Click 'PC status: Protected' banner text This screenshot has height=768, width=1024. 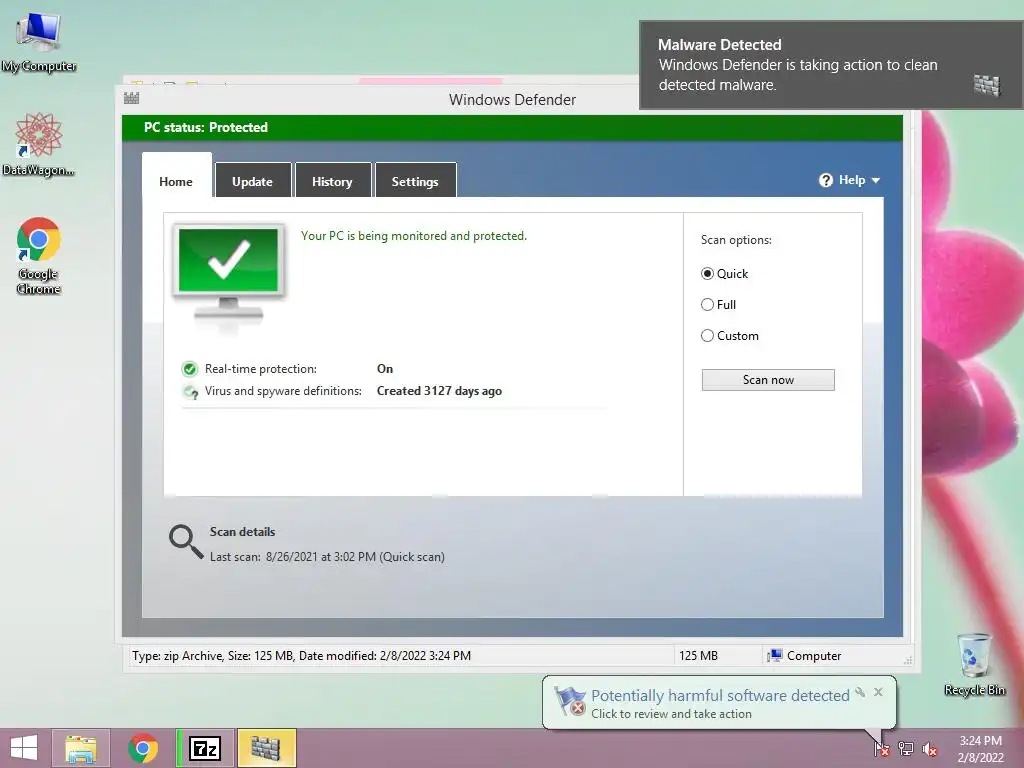(x=206, y=127)
